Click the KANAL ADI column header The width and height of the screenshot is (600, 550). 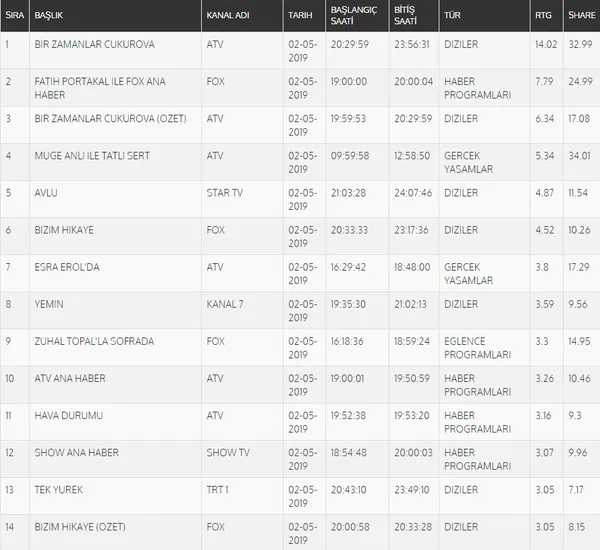[242, 15]
